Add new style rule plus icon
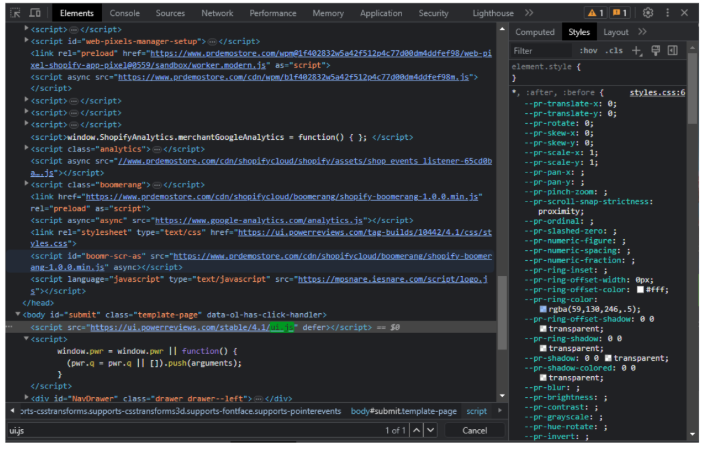 coord(637,51)
